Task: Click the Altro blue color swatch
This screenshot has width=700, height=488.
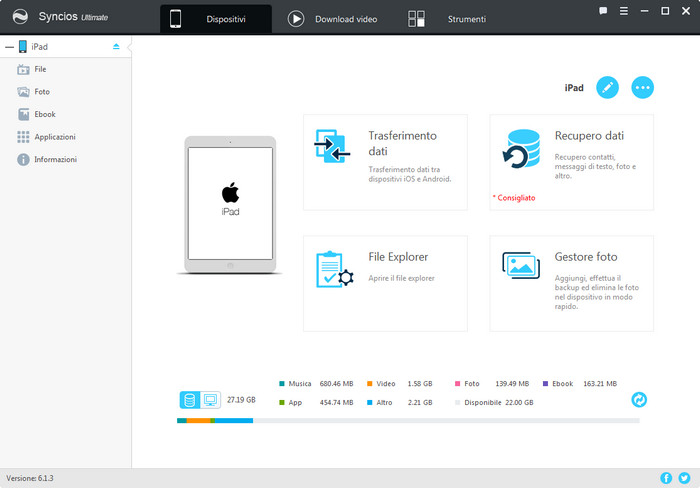Action: (369, 402)
